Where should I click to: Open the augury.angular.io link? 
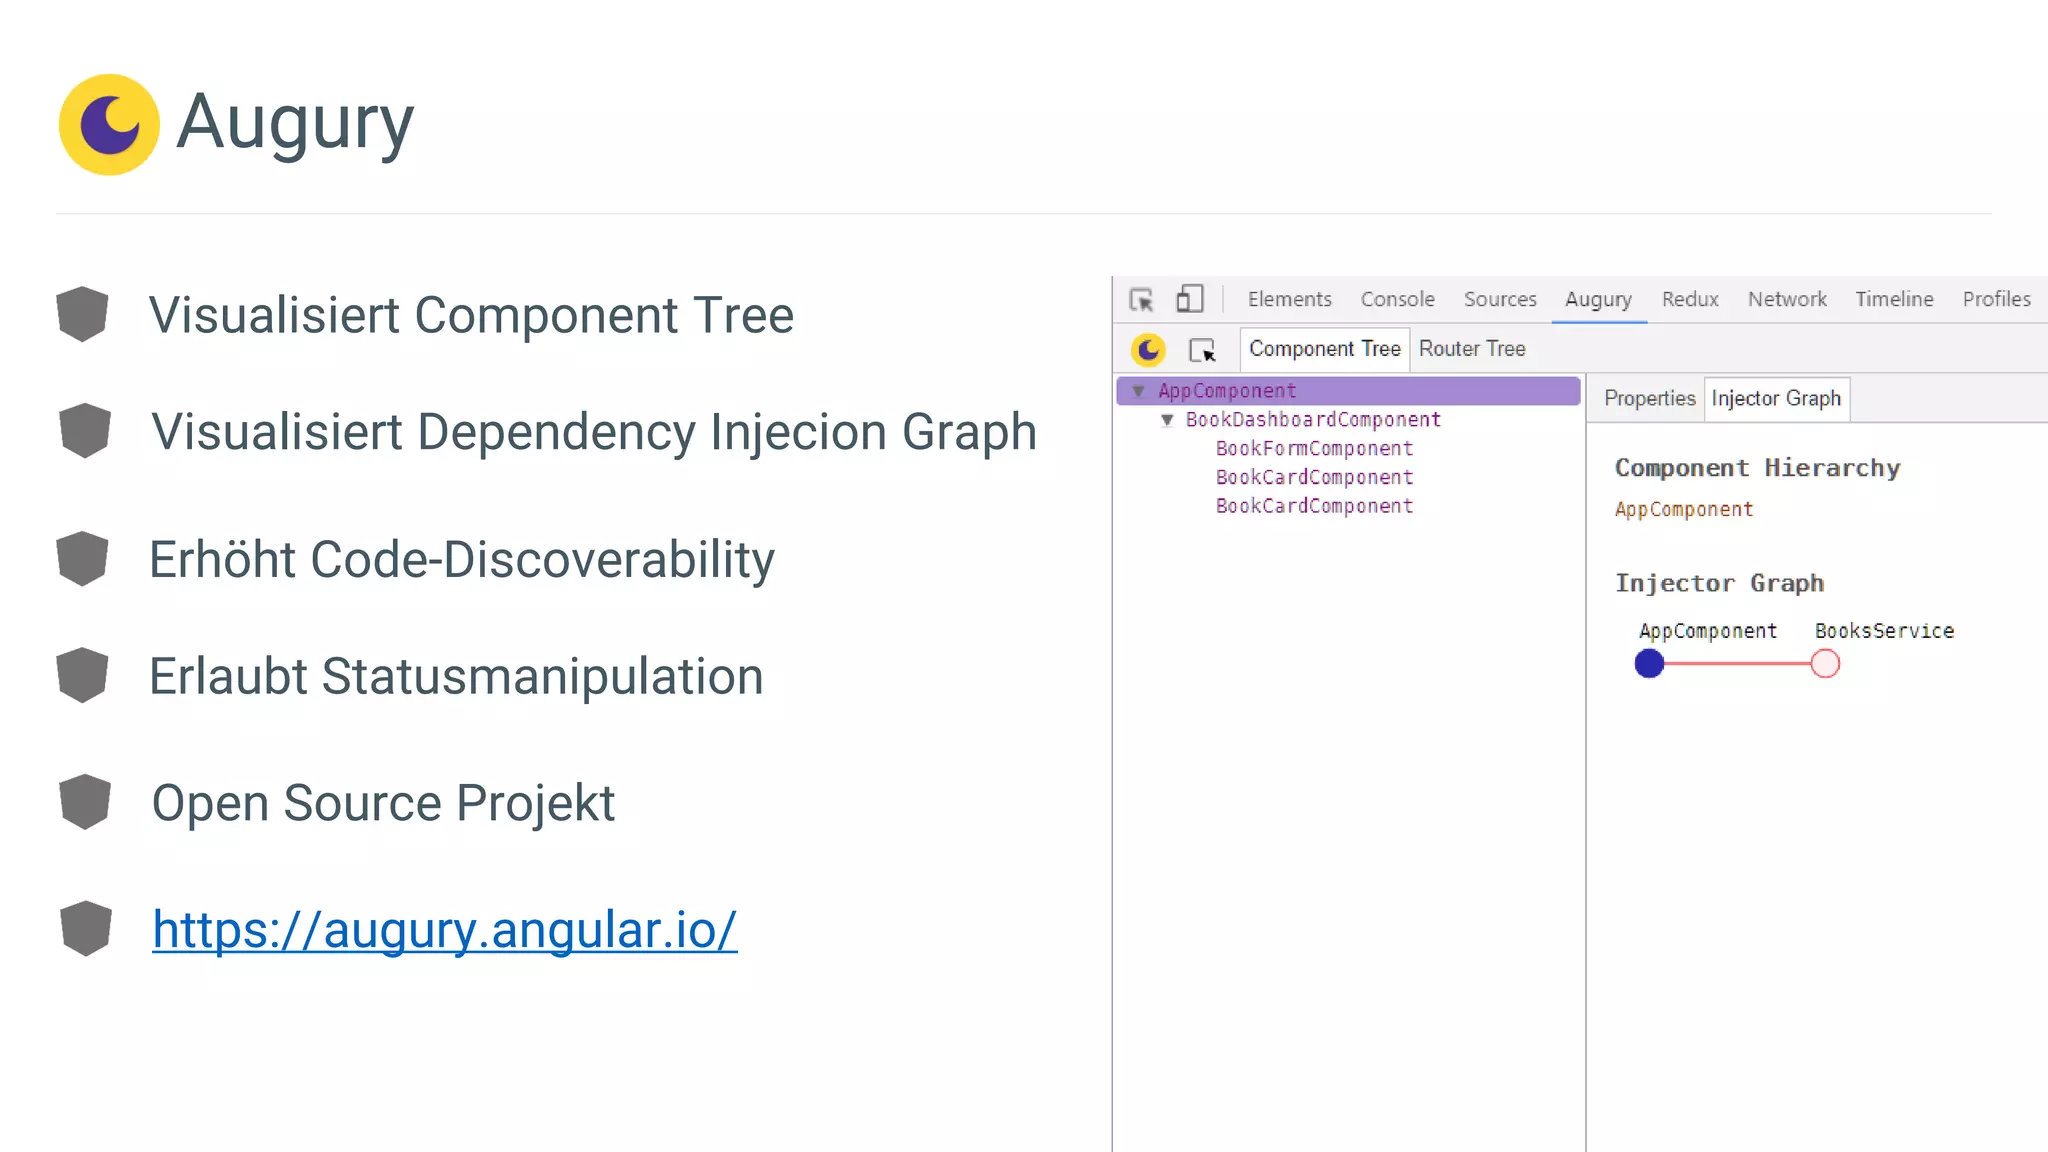[x=444, y=929]
